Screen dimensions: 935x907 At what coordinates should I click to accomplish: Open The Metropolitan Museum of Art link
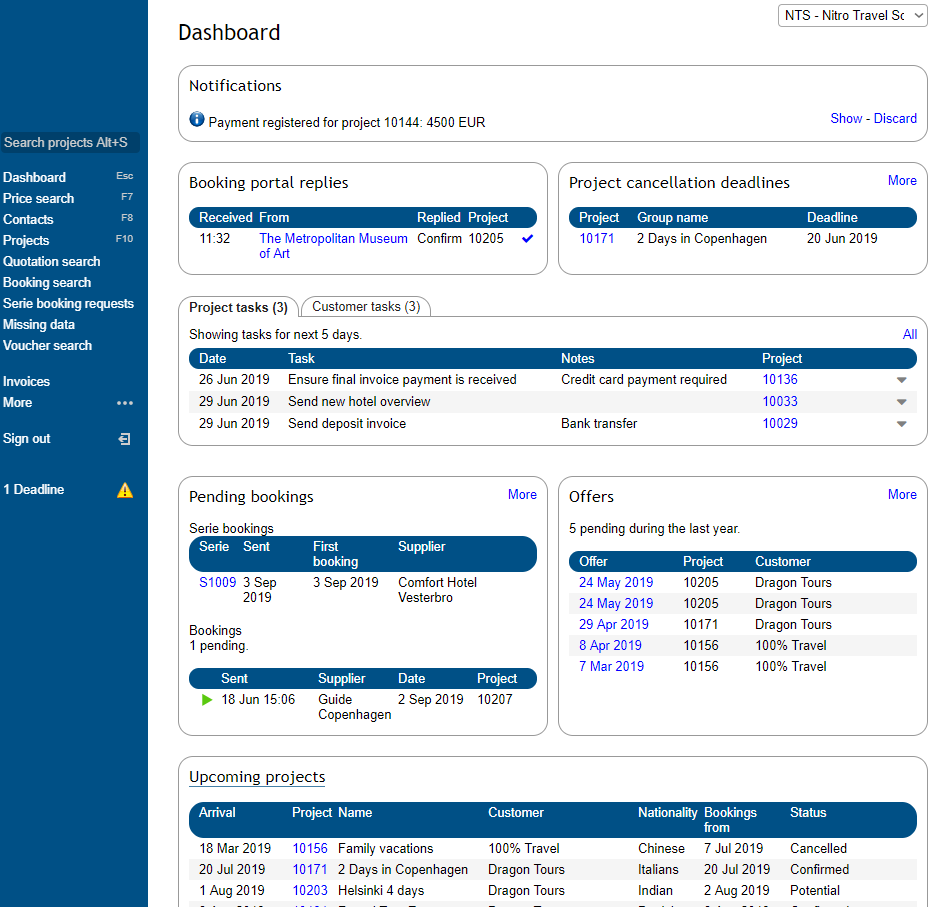point(333,246)
